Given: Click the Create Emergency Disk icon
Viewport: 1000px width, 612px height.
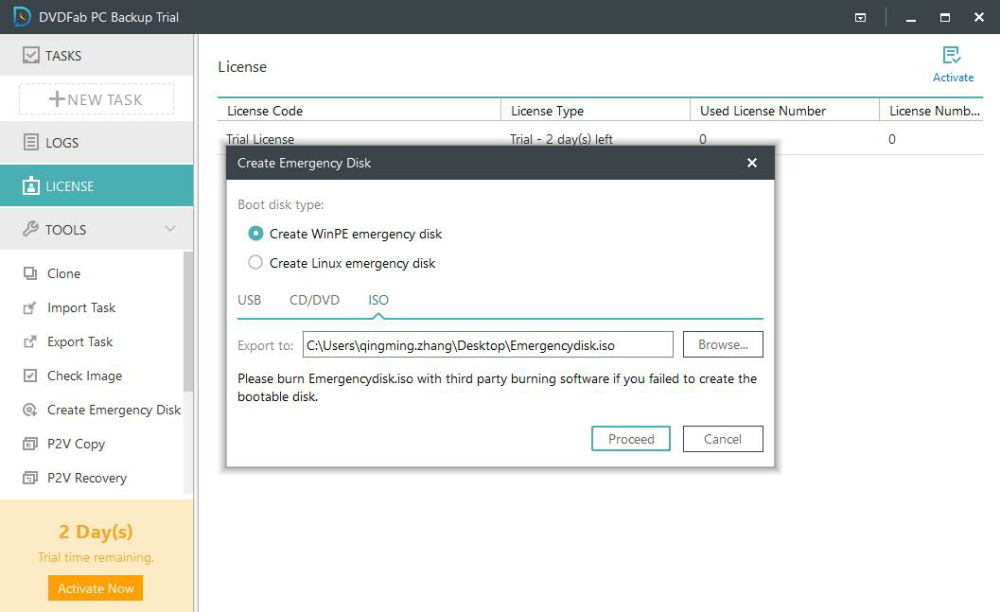Looking at the screenshot, I should pyautogui.click(x=30, y=410).
